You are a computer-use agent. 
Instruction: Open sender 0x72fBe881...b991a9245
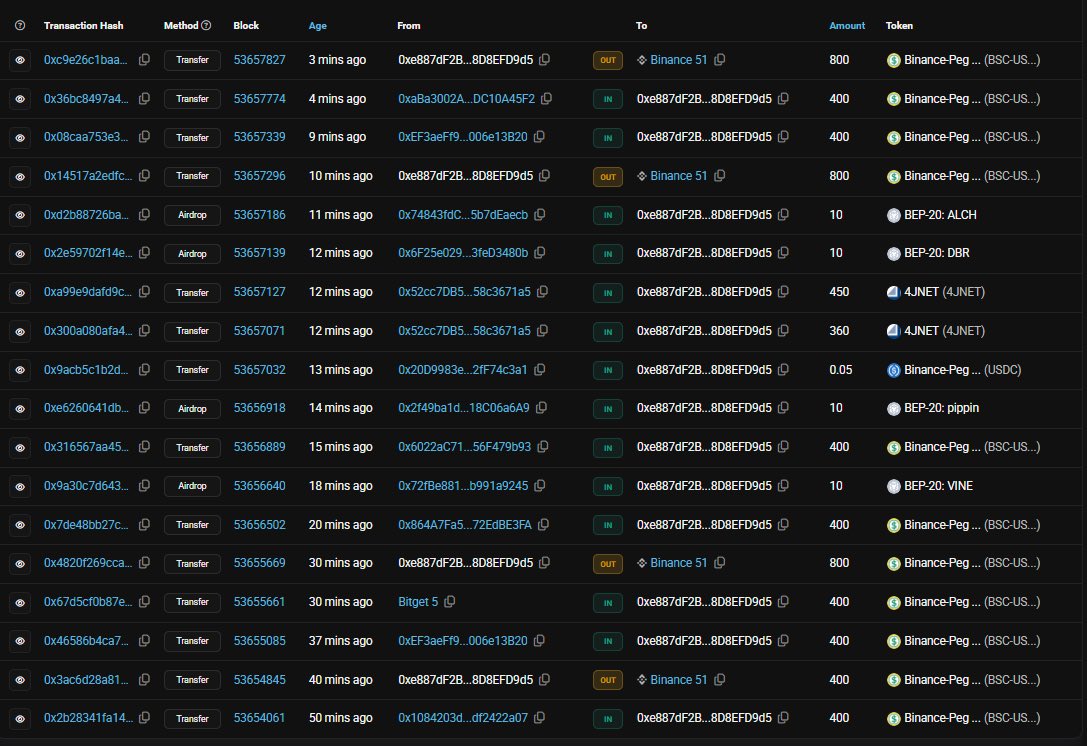click(463, 485)
